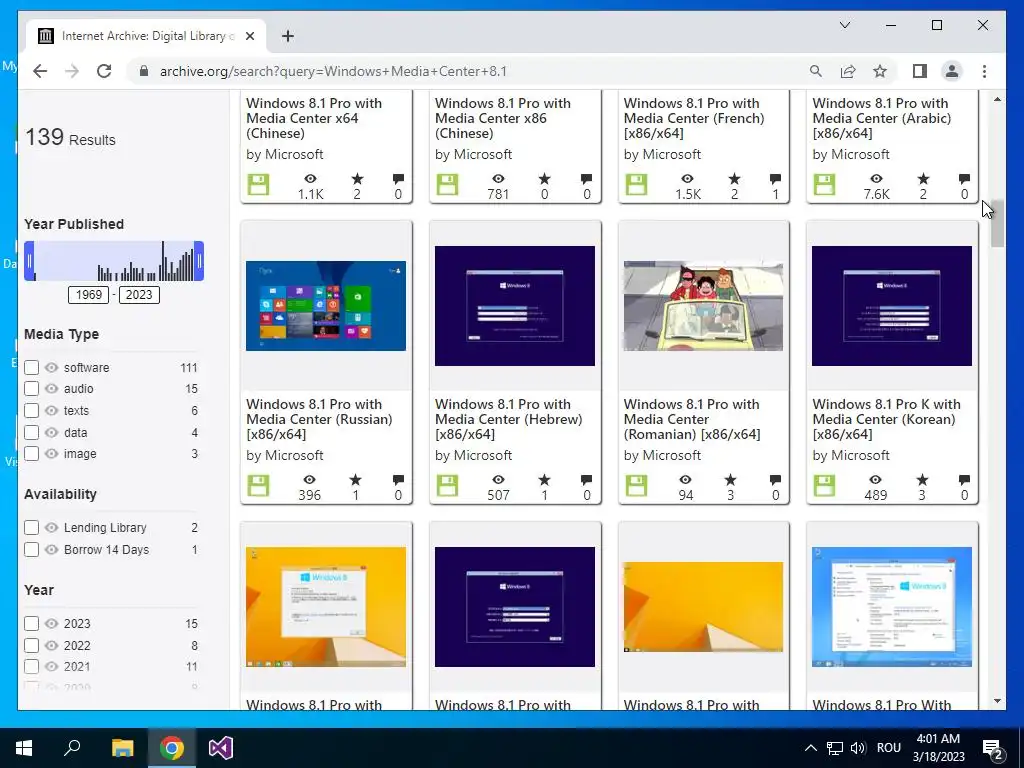Viewport: 1024px width, 768px height.
Task: Click scrollbar down arrow
Action: (997, 701)
